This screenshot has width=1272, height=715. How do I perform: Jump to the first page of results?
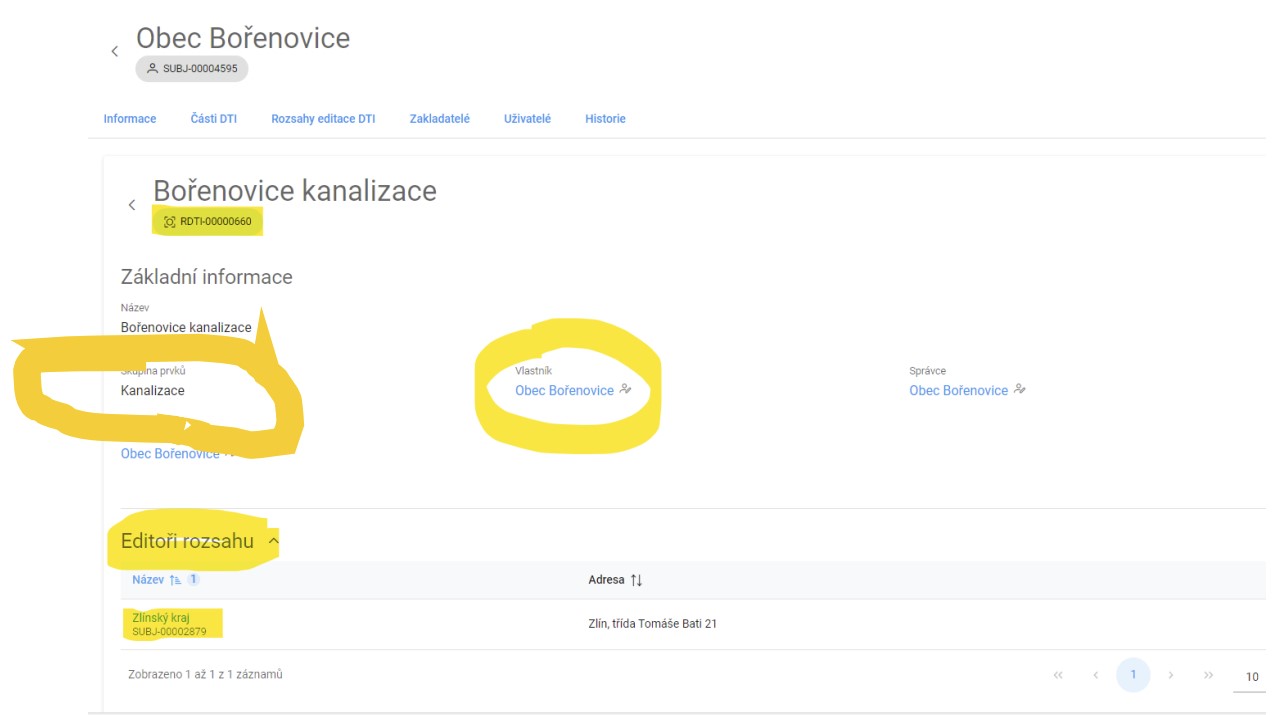coord(1058,675)
